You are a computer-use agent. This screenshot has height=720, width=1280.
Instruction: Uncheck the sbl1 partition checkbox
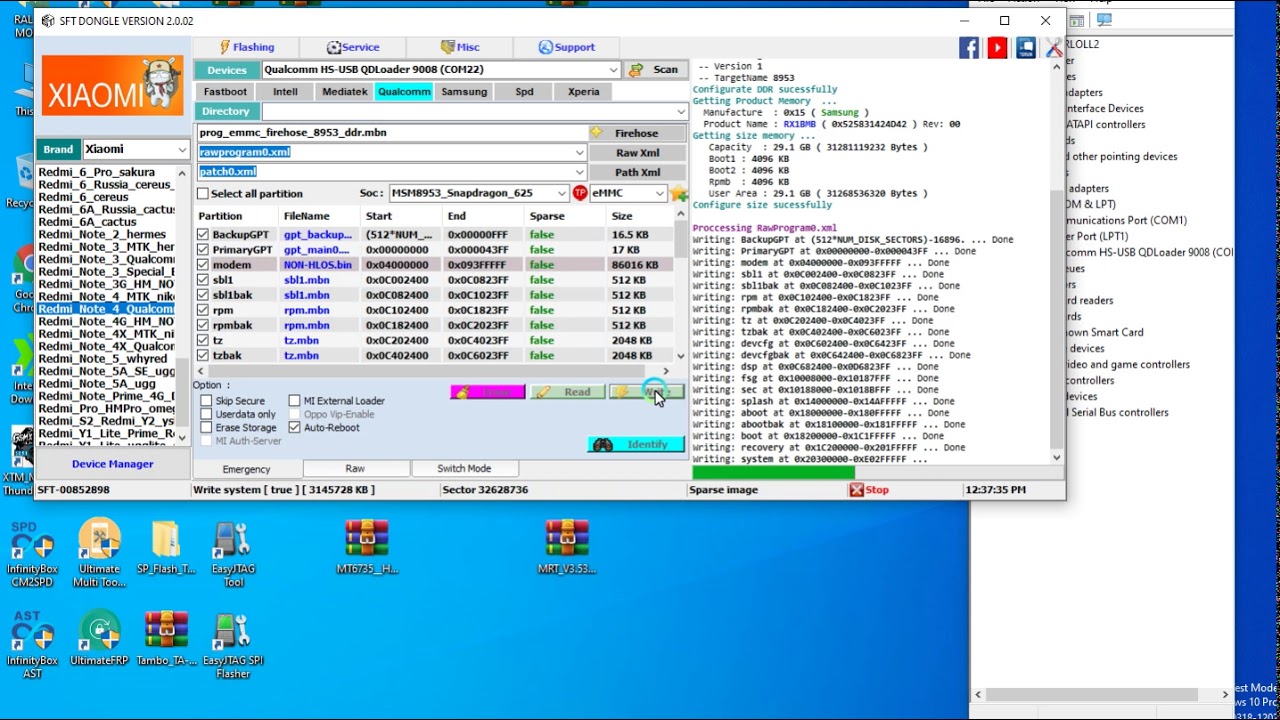tap(204, 280)
